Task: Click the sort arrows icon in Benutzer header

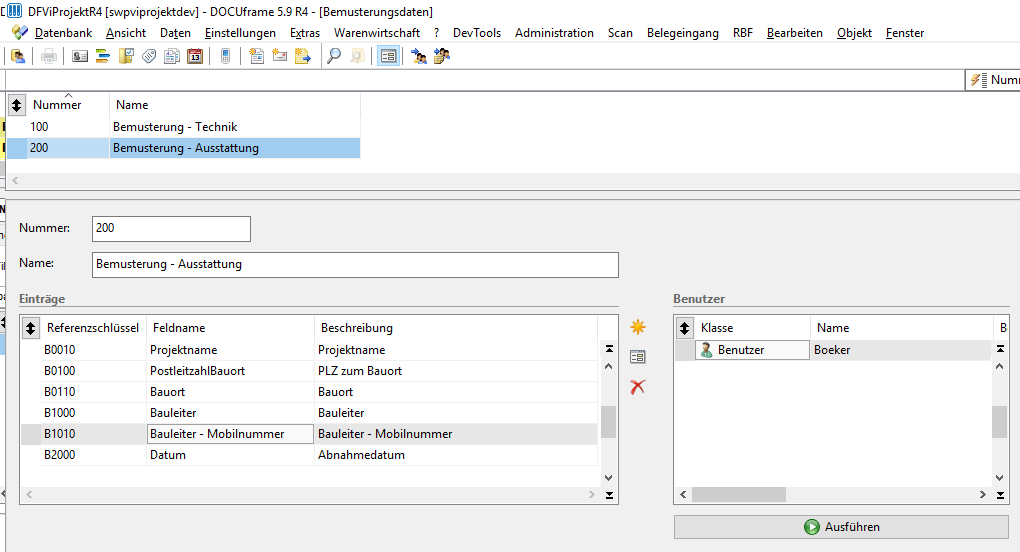Action: pyautogui.click(x=684, y=328)
